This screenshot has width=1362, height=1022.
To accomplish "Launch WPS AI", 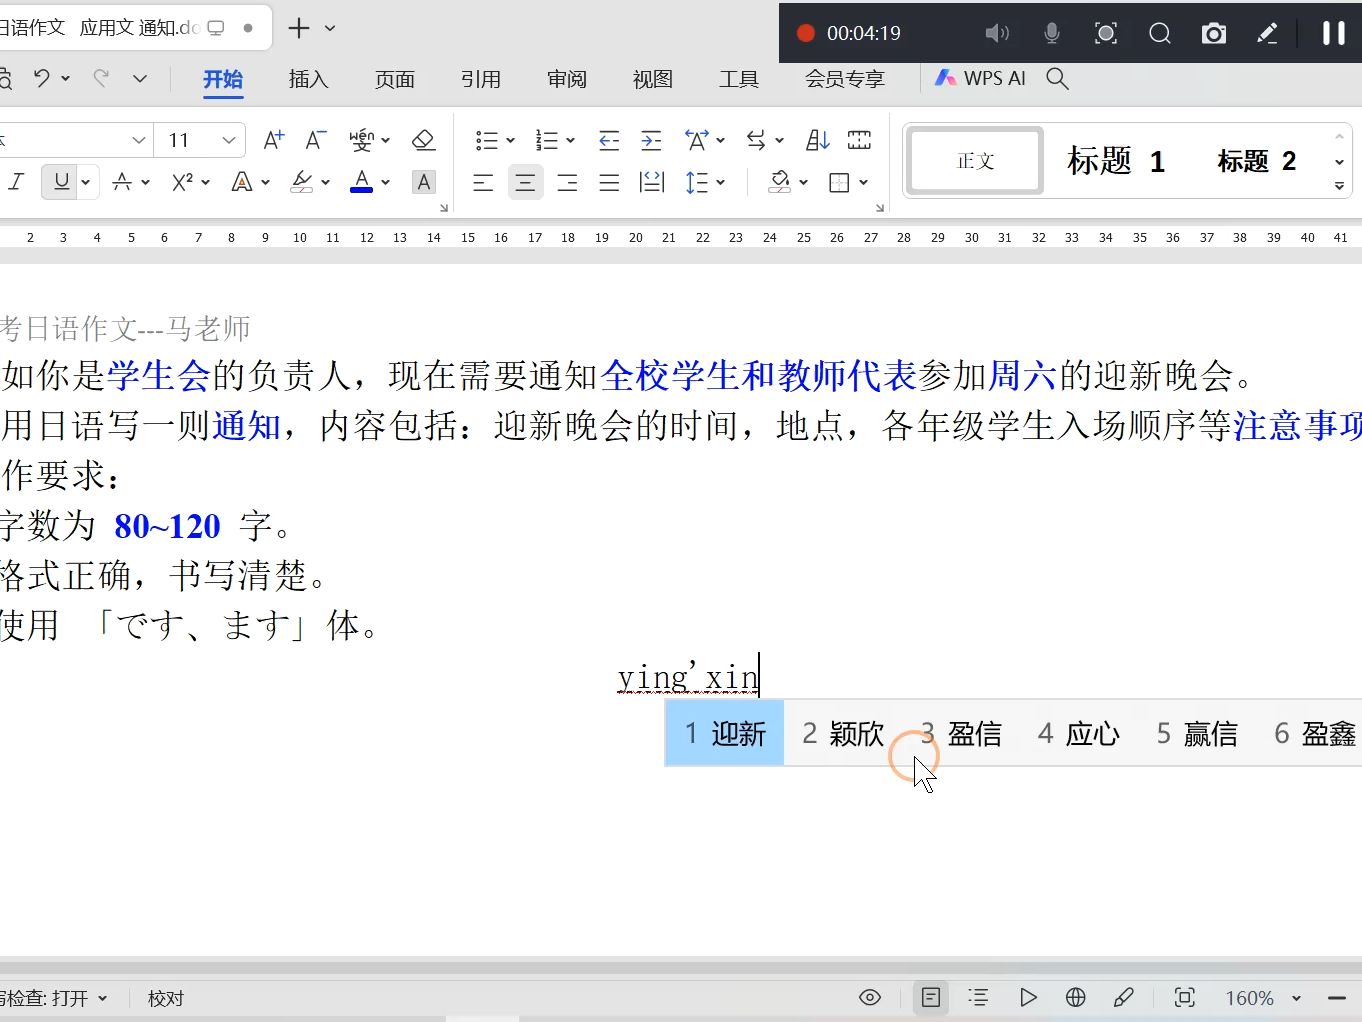I will pyautogui.click(x=980, y=78).
